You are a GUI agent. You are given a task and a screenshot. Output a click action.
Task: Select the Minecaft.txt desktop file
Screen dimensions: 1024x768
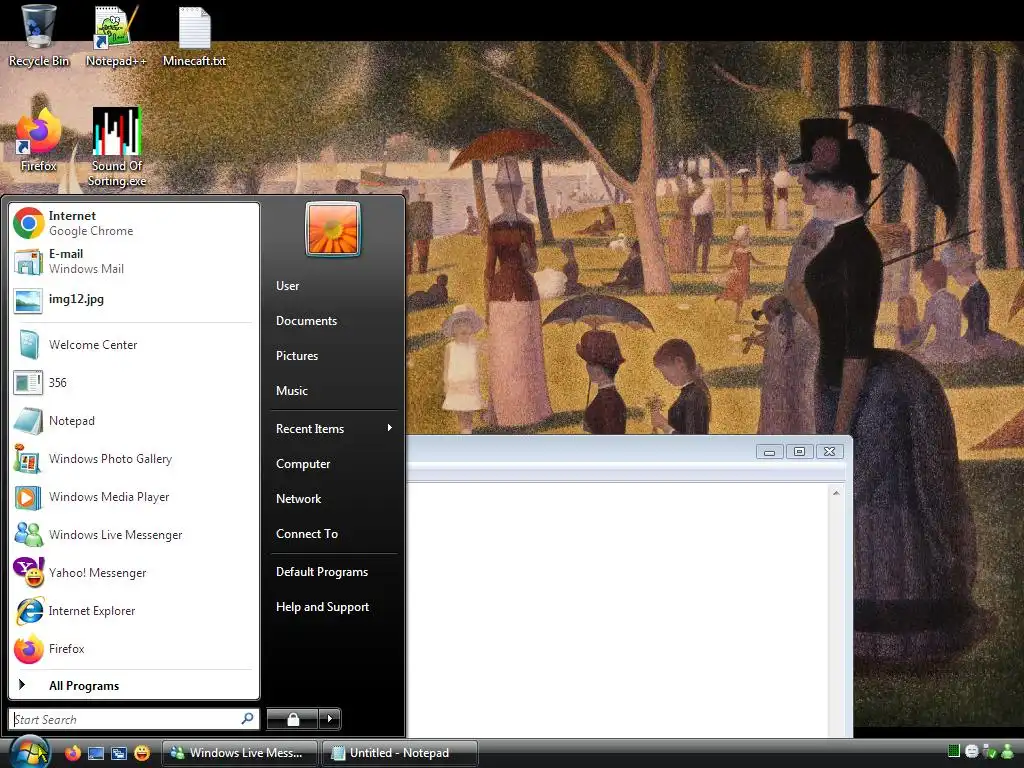tap(195, 36)
